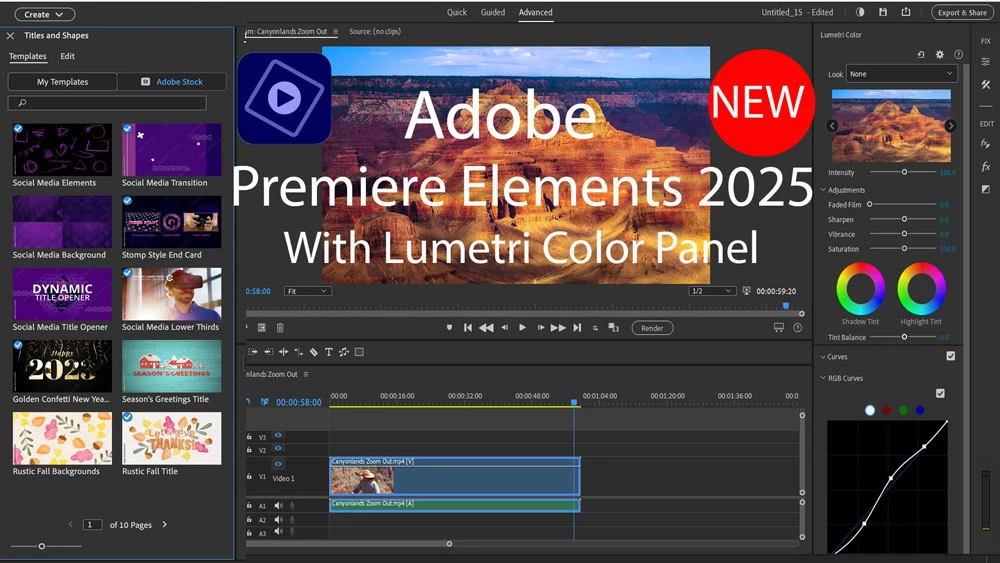Click the Shadow Tint color wheel
Viewport: 1000px width, 563px height.
(860, 288)
